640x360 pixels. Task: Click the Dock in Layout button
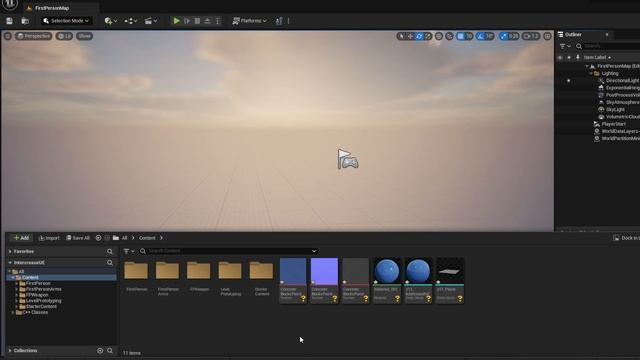pyautogui.click(x=627, y=238)
